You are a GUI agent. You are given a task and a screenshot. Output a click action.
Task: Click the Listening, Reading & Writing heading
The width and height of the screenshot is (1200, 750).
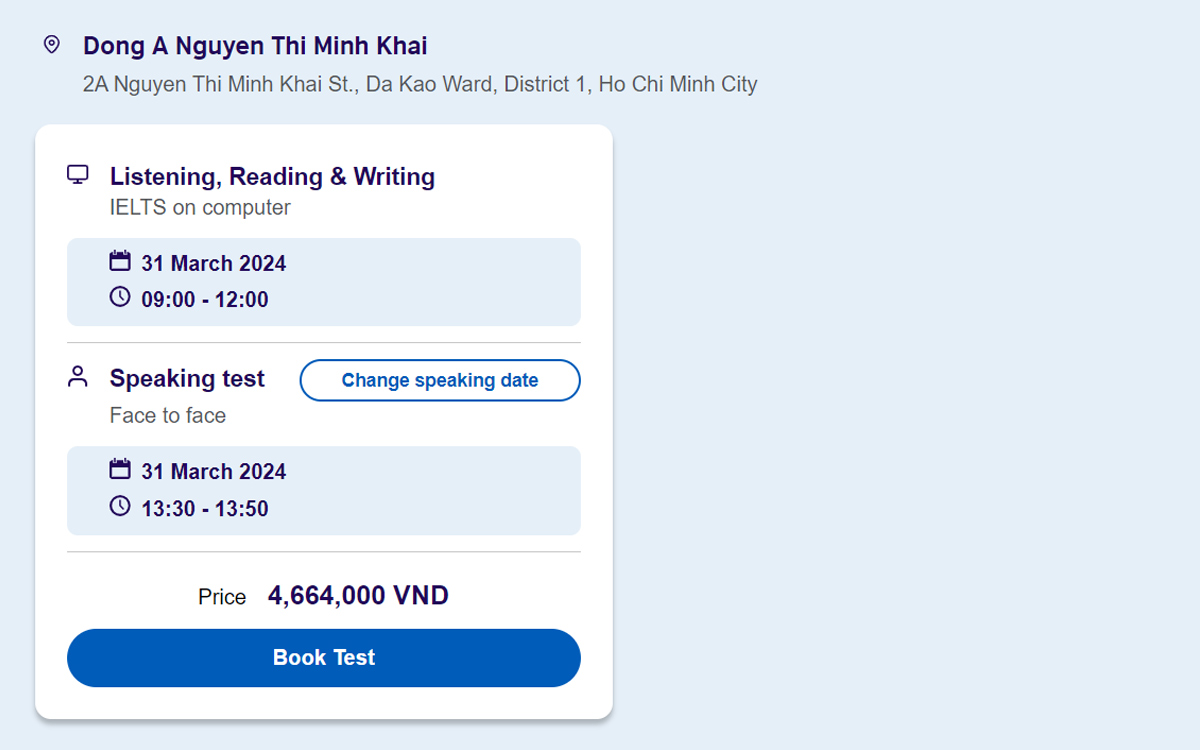pos(272,176)
